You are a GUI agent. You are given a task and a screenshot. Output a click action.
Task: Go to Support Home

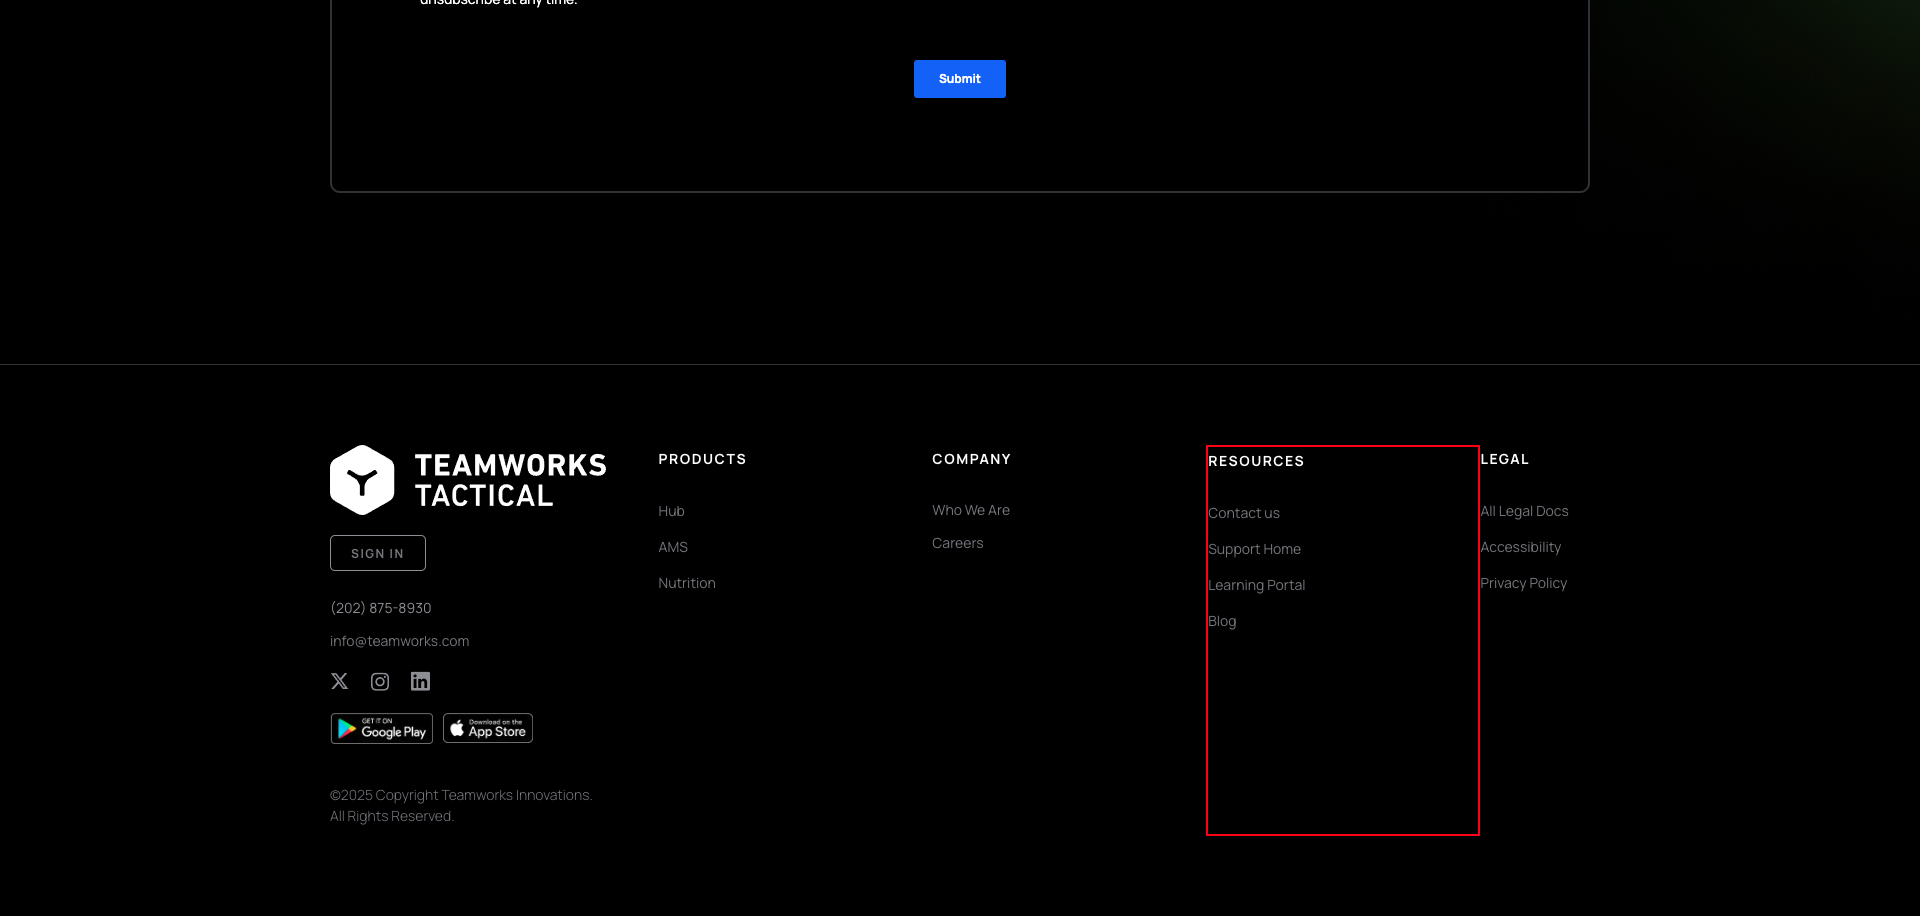click(x=1255, y=548)
